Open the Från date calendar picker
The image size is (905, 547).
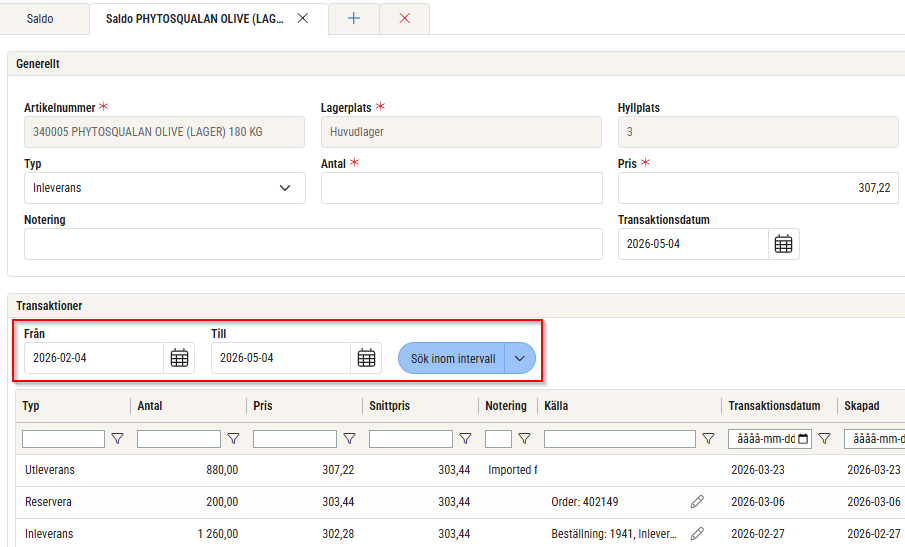point(179,358)
